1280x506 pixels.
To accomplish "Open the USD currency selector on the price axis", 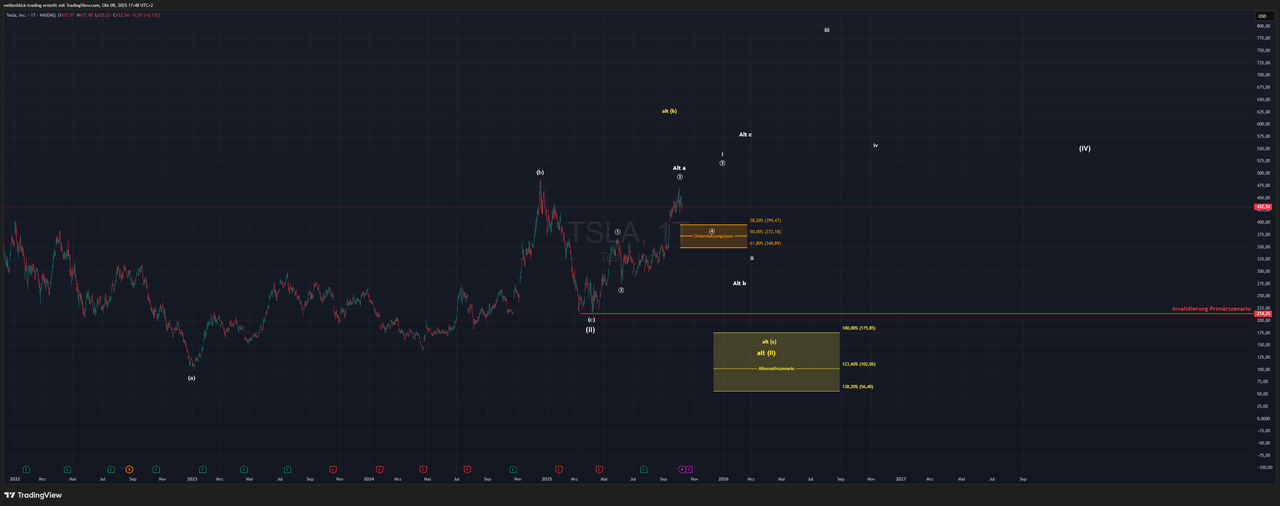I will point(1263,16).
